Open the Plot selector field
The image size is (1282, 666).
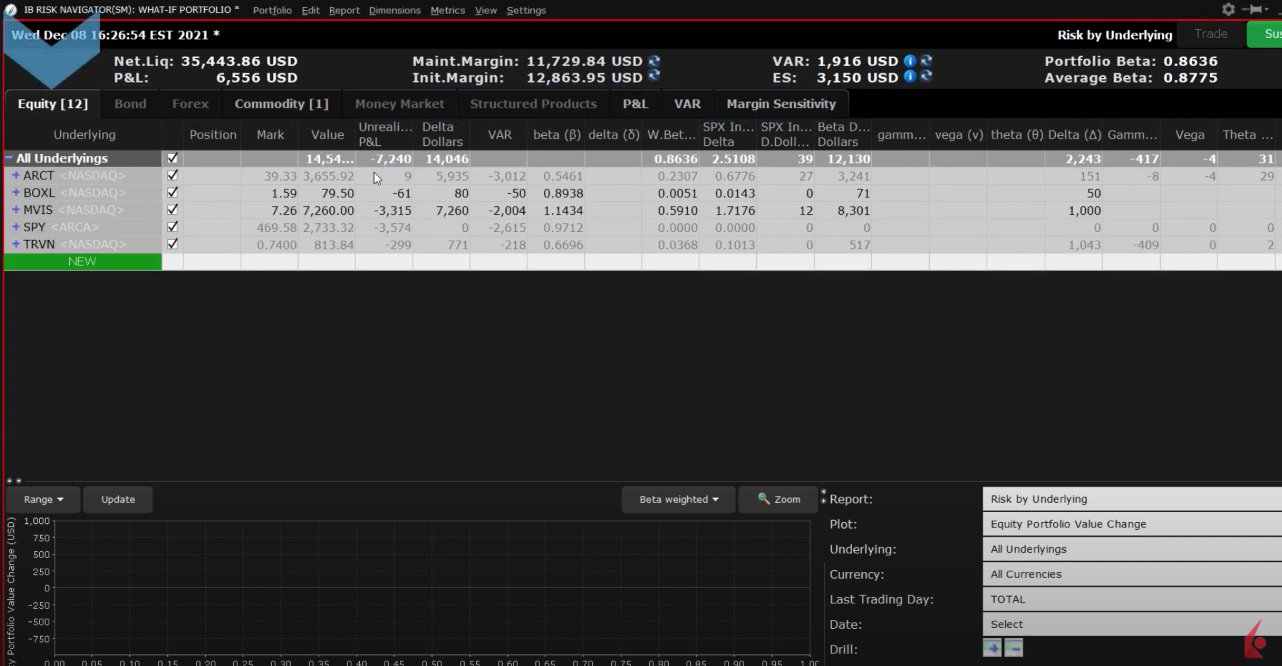pos(1130,524)
